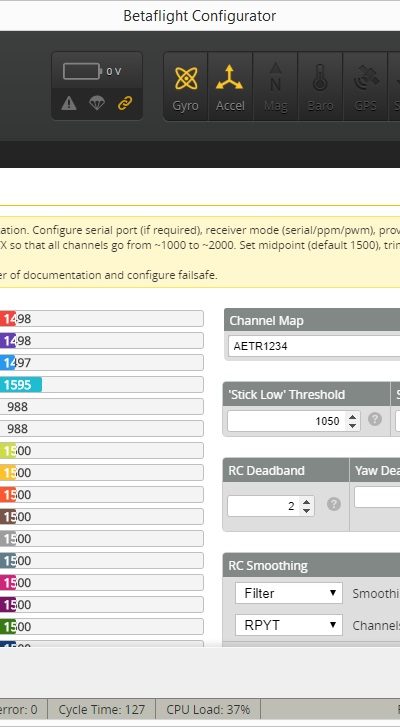
Task: Click help icon beside RC Deadband
Action: click(x=334, y=504)
